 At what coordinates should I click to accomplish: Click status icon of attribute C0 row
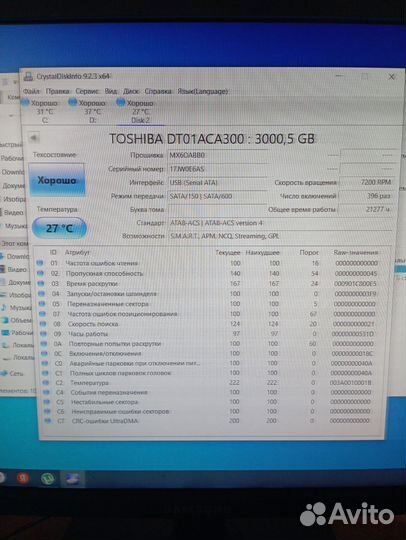tap(45, 363)
